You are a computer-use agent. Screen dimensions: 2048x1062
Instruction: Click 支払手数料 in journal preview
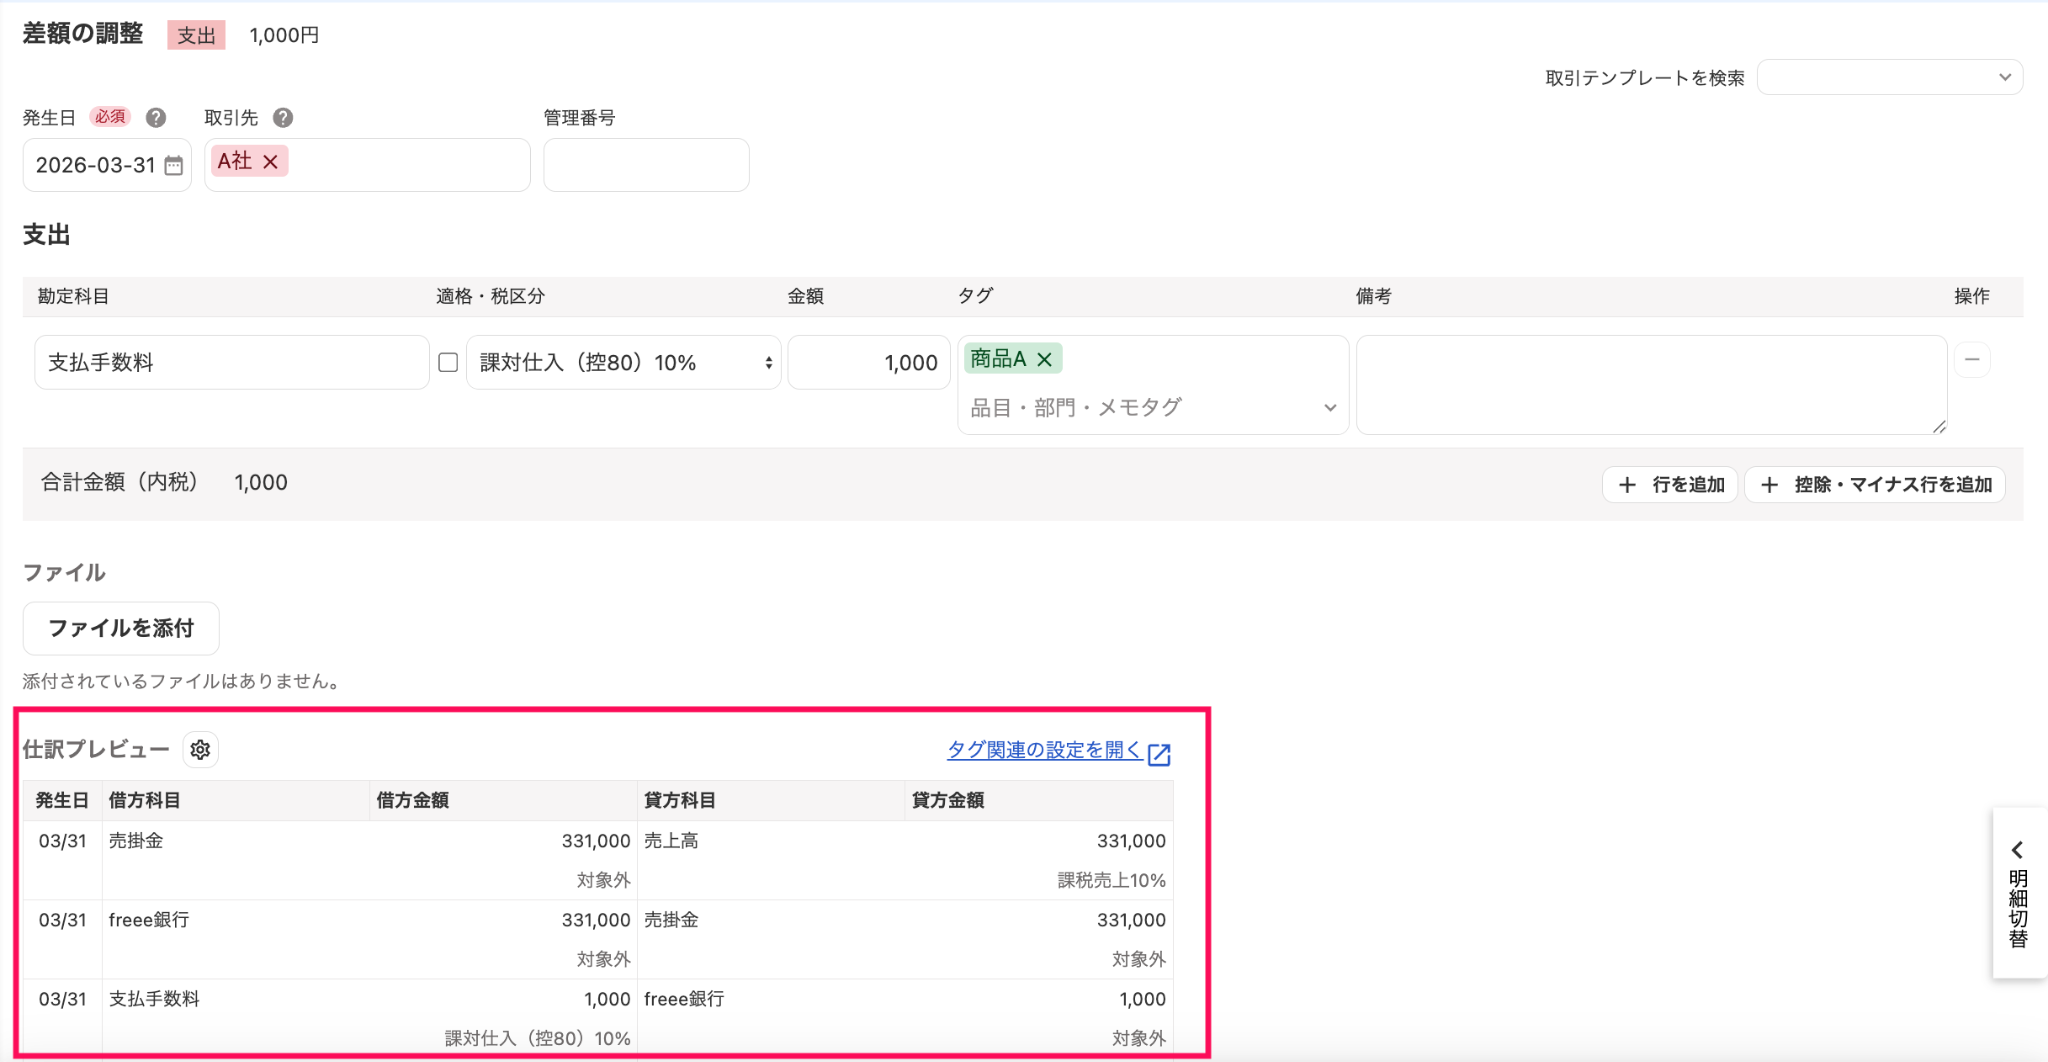tap(154, 999)
